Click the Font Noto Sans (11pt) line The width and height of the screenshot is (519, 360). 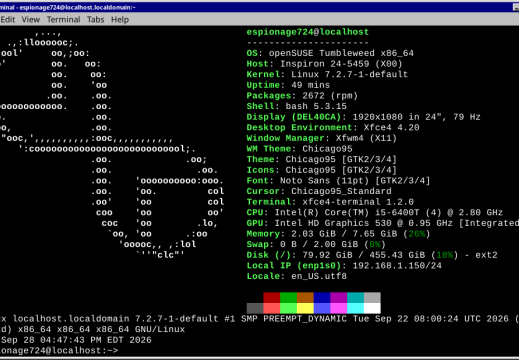[x=338, y=181]
